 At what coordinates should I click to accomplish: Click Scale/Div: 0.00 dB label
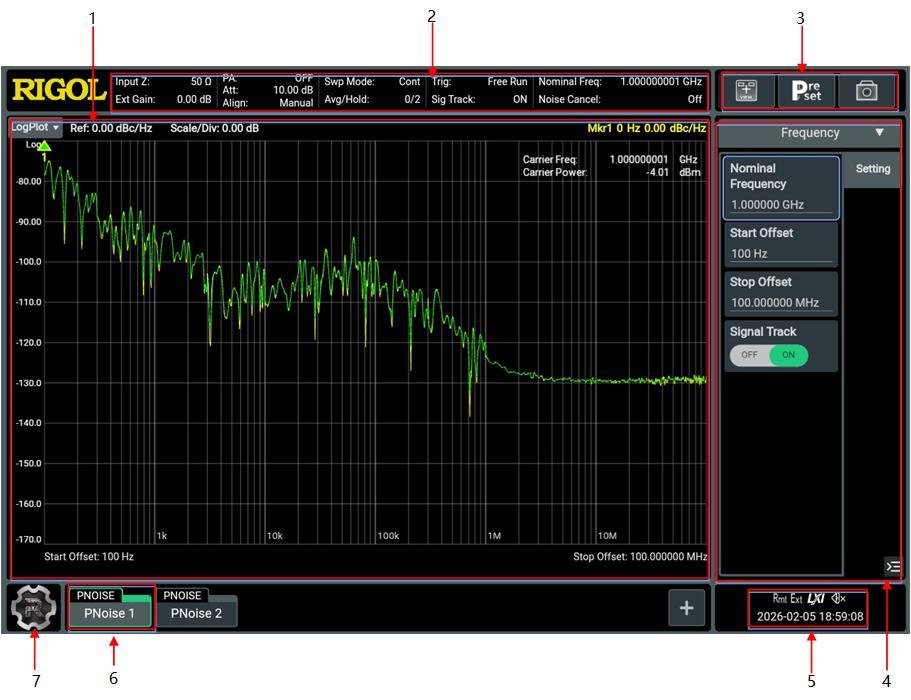pyautogui.click(x=214, y=128)
